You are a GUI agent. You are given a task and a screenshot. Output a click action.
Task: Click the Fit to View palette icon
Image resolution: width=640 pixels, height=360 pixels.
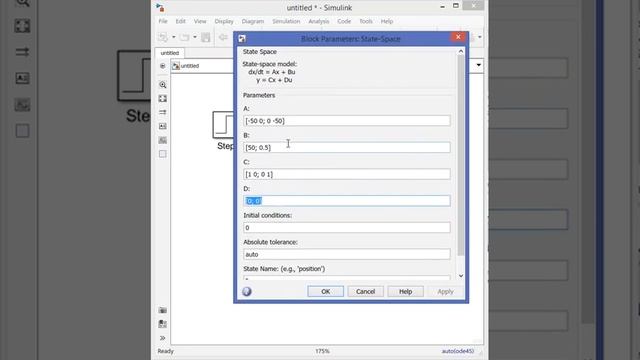(162, 99)
